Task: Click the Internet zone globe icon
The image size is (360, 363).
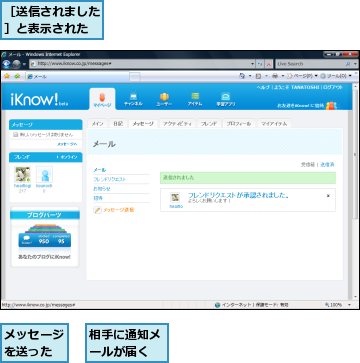Action: pyautogui.click(x=218, y=305)
